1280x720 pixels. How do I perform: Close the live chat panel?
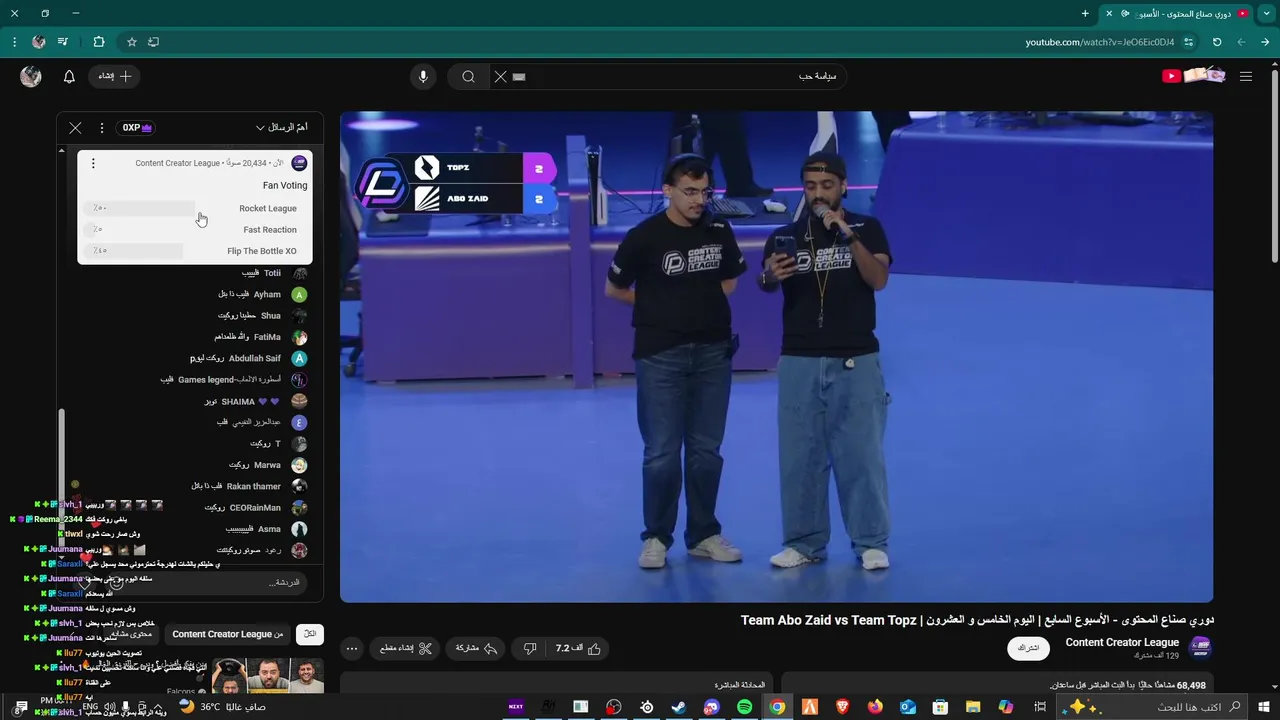coord(75,128)
